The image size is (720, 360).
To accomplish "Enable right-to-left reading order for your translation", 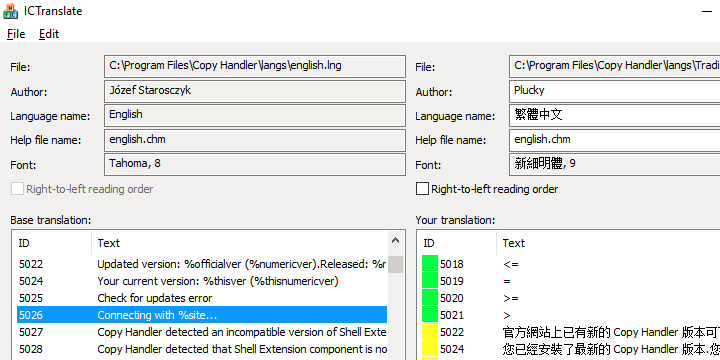I will pyautogui.click(x=422, y=189).
